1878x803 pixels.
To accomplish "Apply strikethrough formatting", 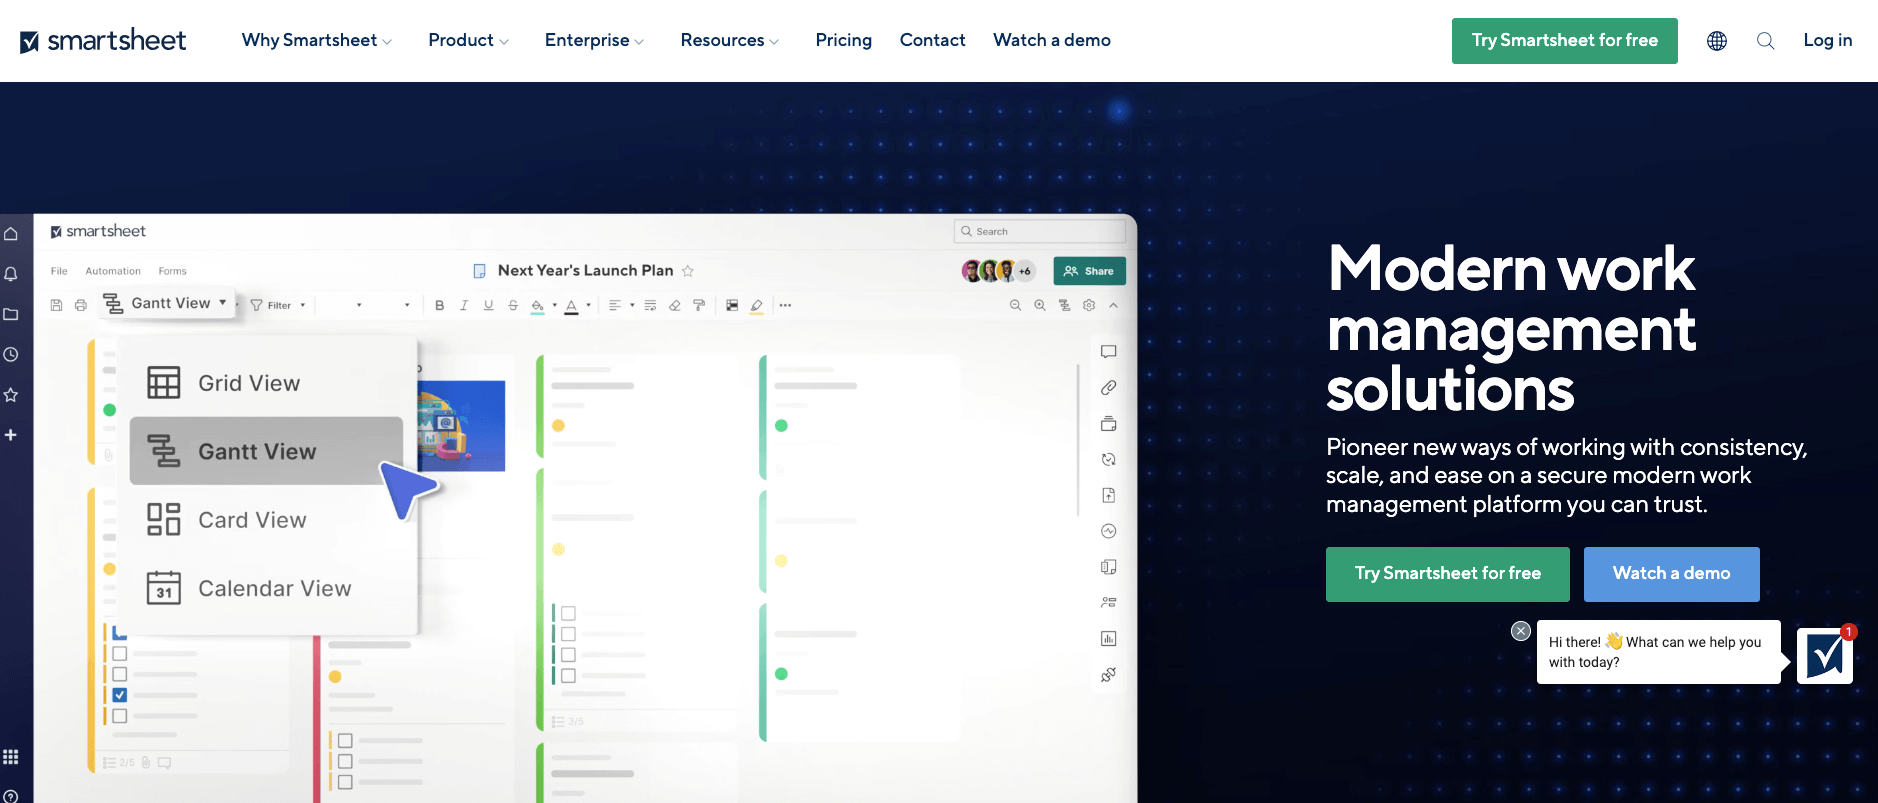I will click(513, 305).
